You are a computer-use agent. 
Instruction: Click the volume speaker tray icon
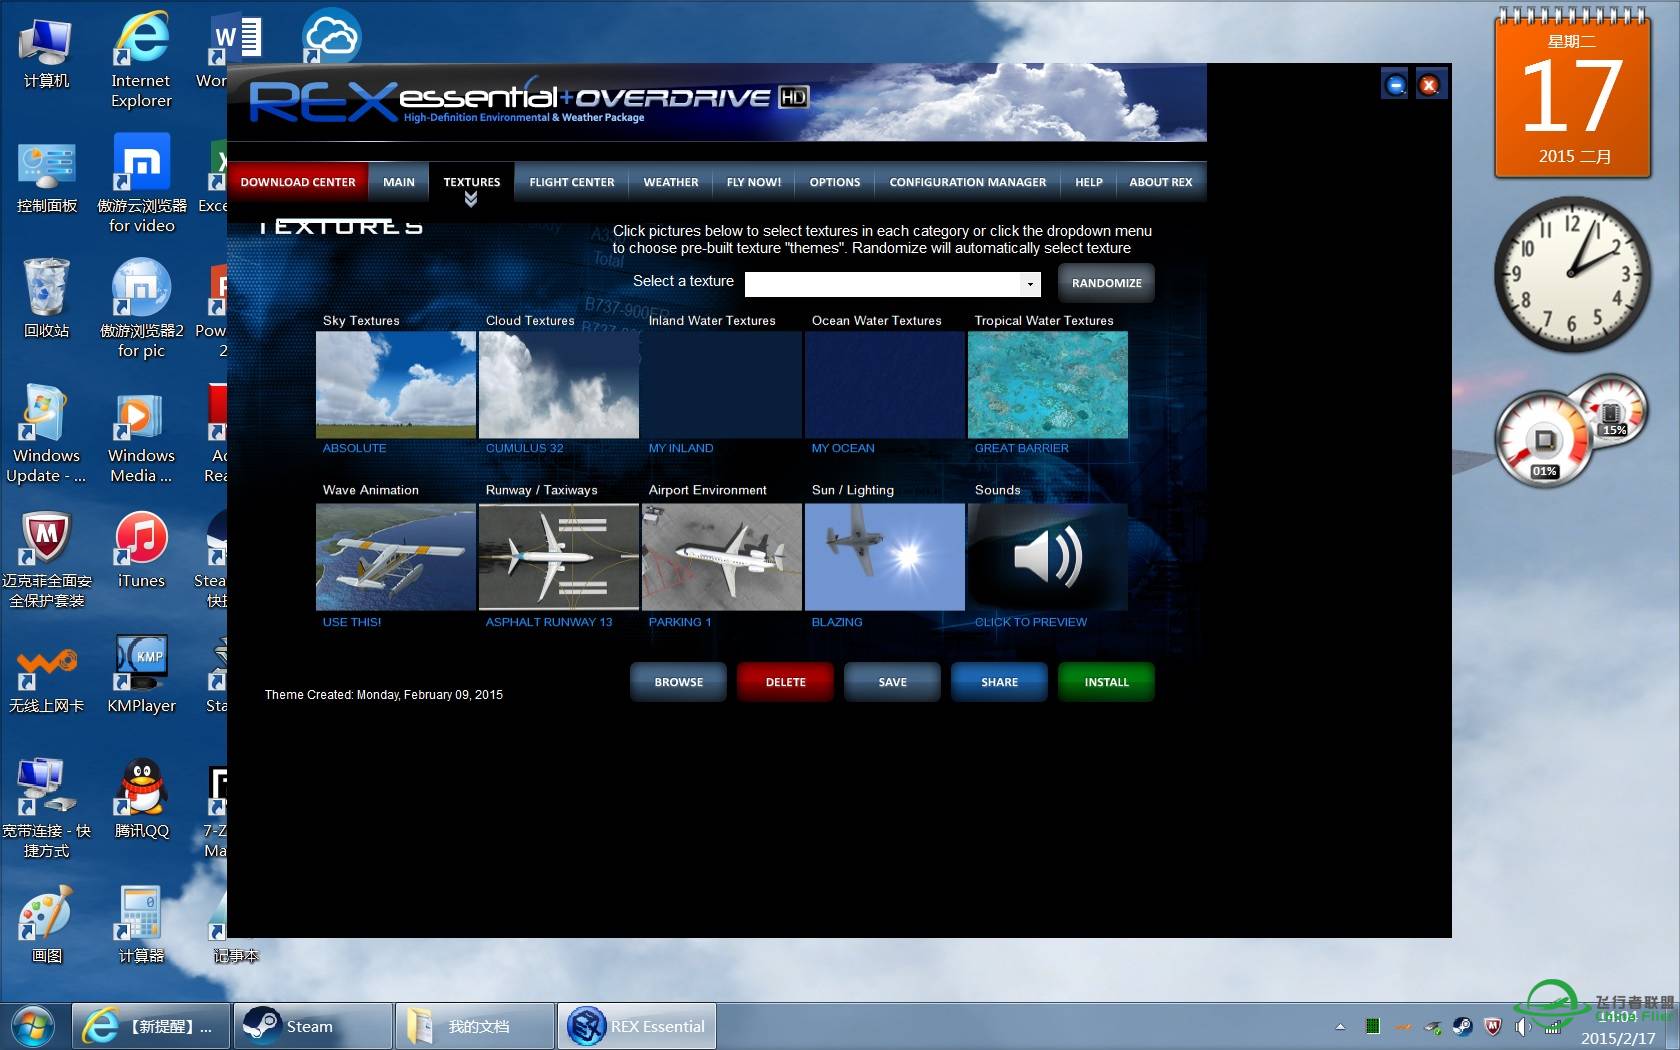coord(1522,1026)
